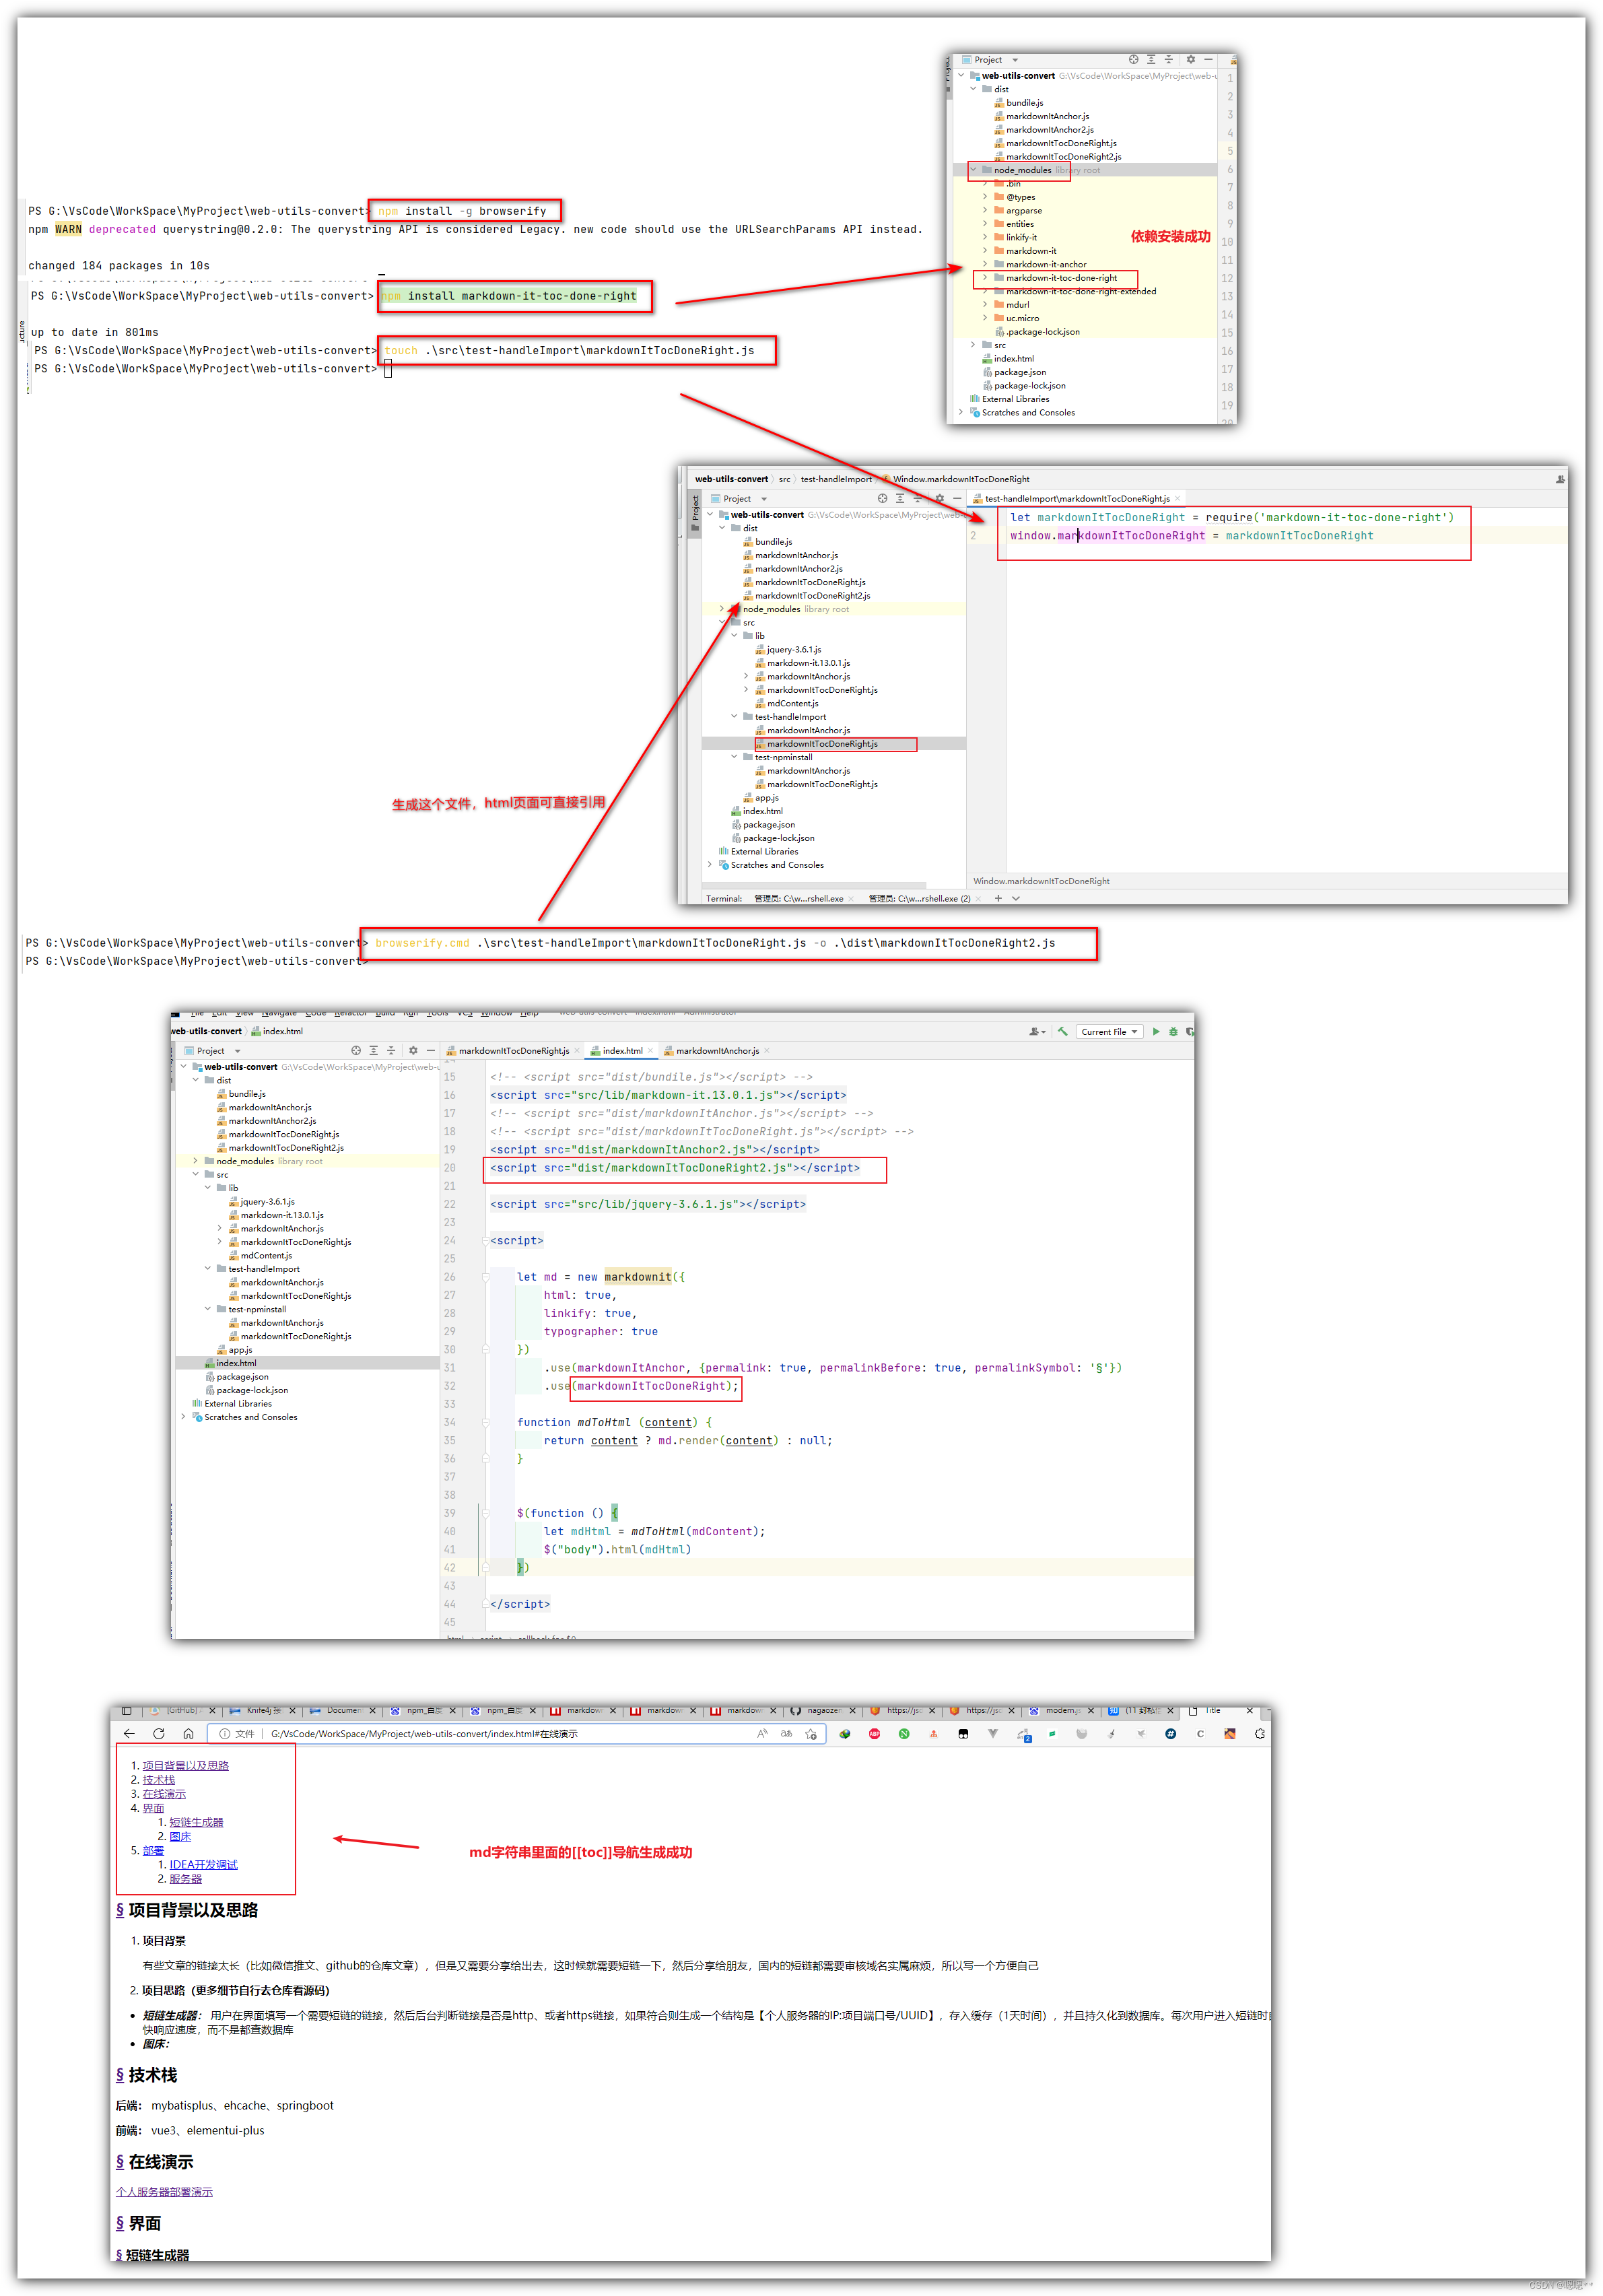This screenshot has width=1603, height=2296.
Task: Open browser home page icon
Action: click(x=188, y=1733)
